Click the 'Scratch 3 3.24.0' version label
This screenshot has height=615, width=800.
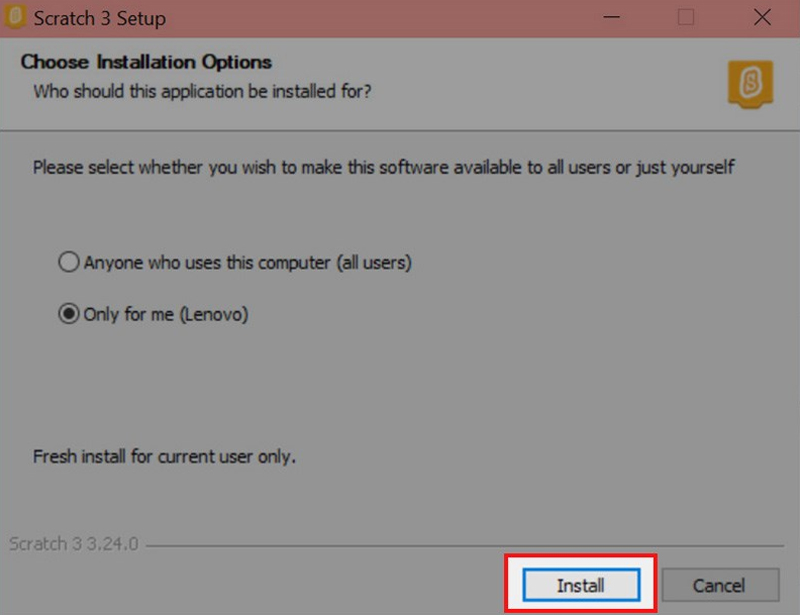74,544
